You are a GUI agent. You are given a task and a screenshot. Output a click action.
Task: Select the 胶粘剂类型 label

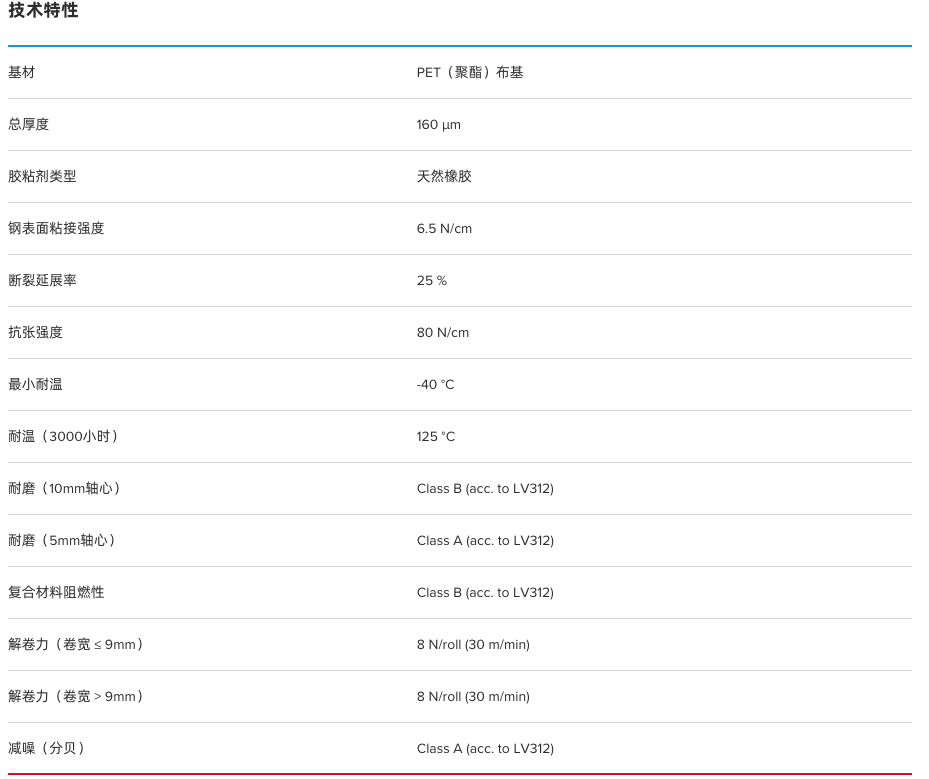42,177
